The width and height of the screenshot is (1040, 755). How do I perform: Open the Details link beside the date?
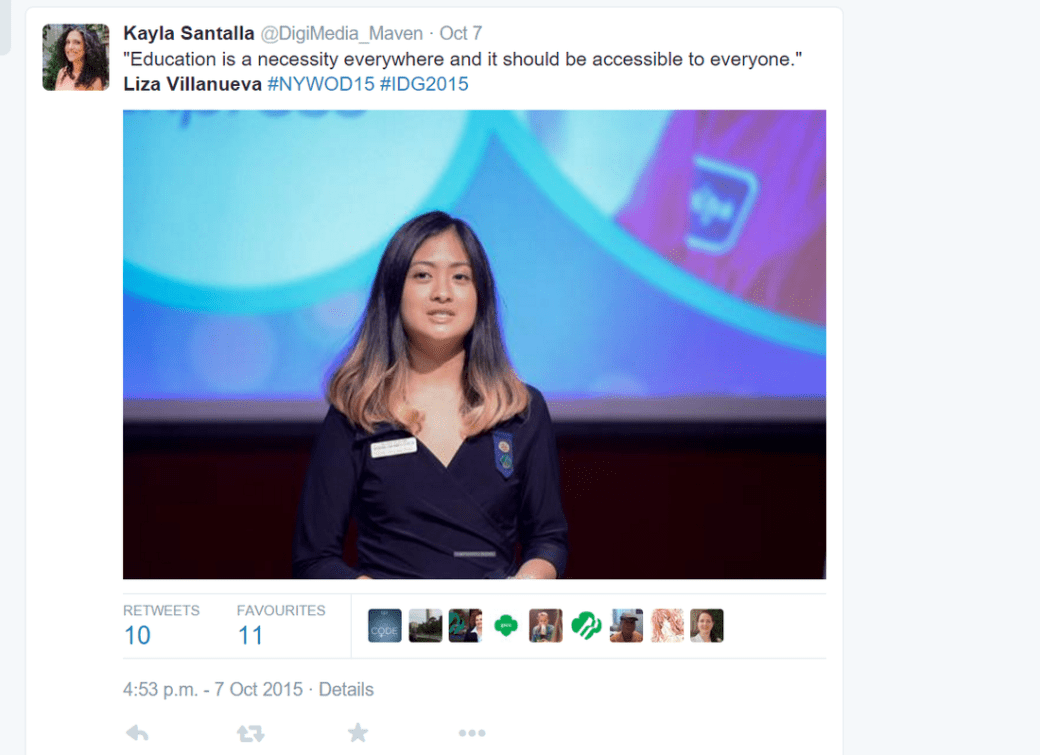(346, 689)
